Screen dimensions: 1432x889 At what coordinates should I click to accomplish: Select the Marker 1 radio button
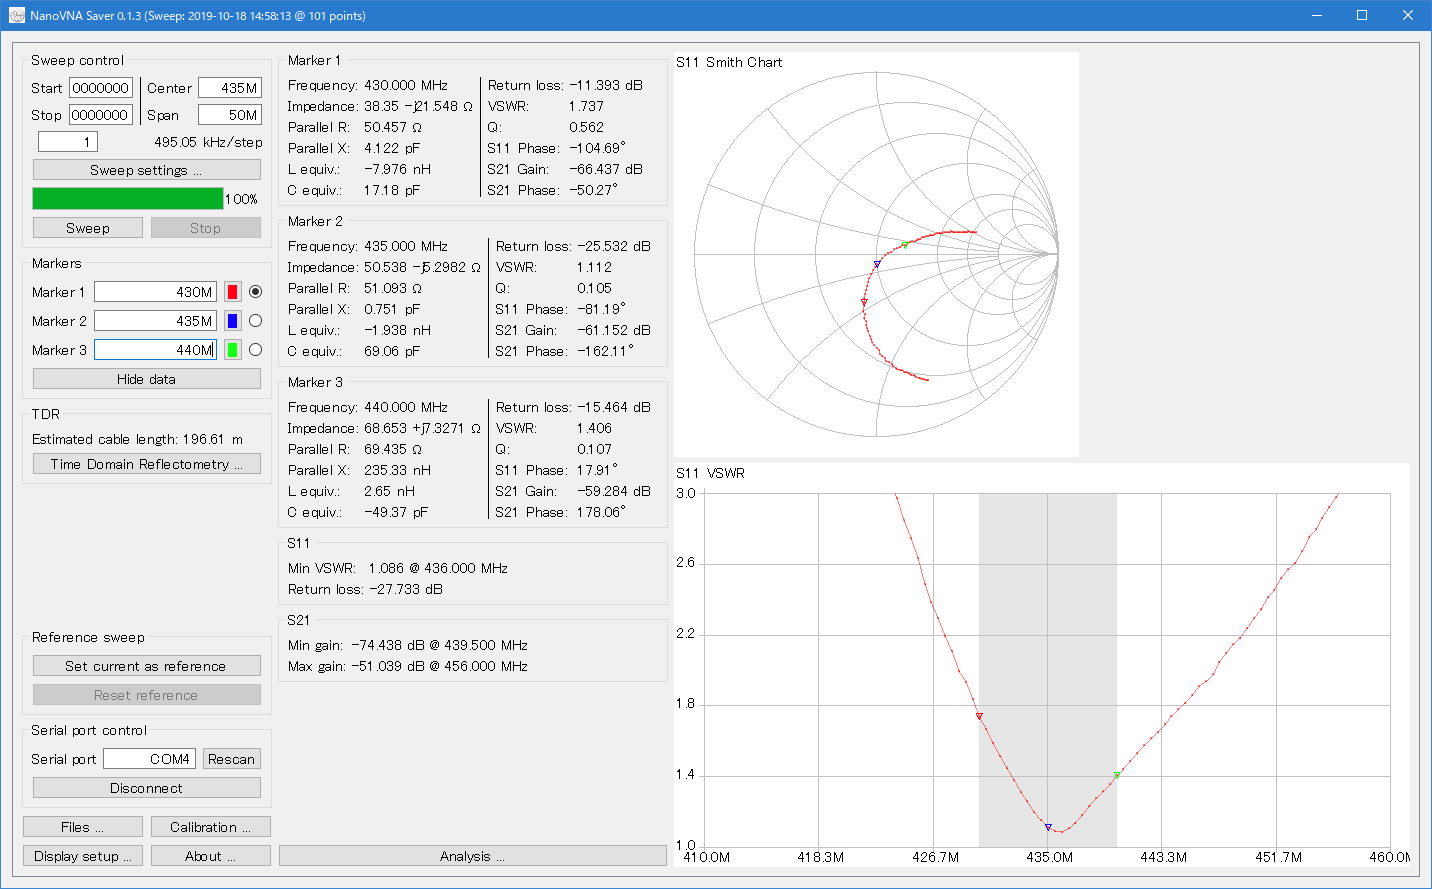coord(255,292)
